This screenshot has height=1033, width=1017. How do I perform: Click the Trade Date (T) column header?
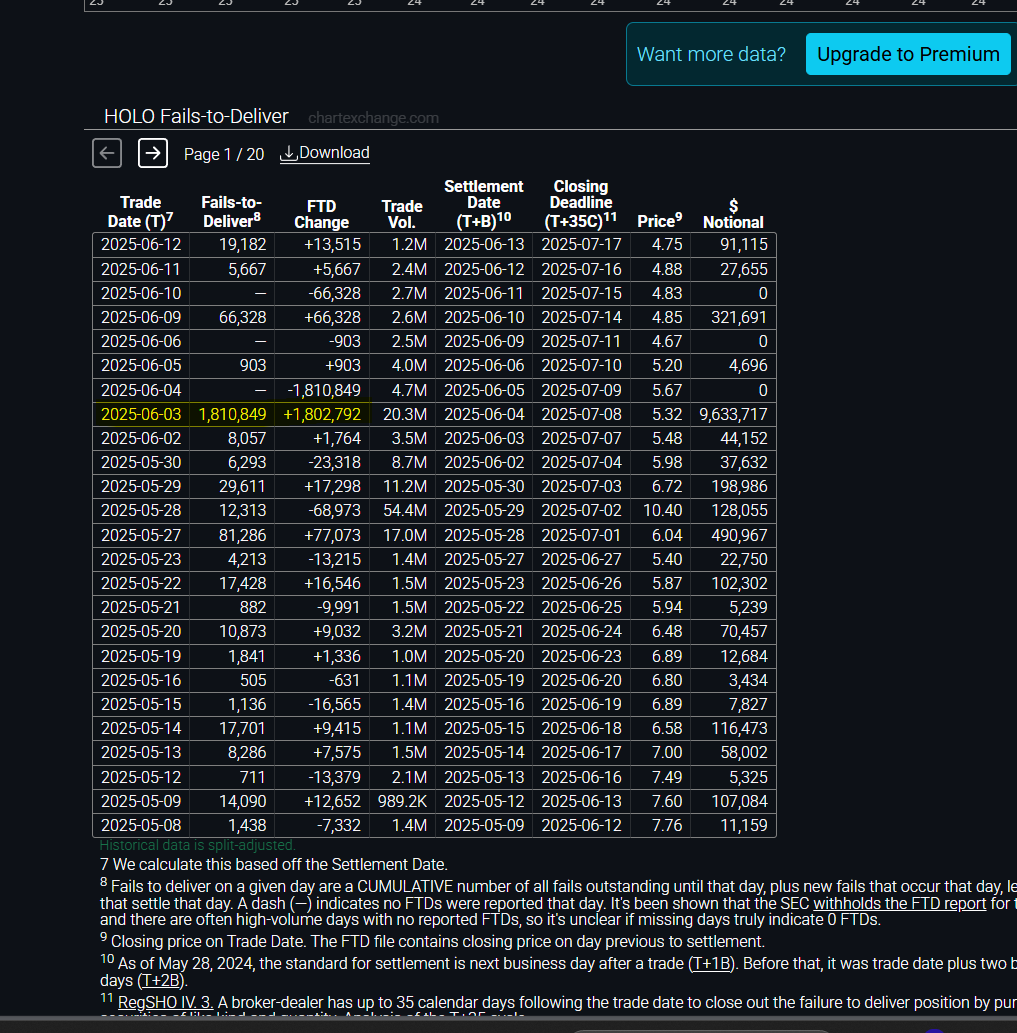coord(140,211)
